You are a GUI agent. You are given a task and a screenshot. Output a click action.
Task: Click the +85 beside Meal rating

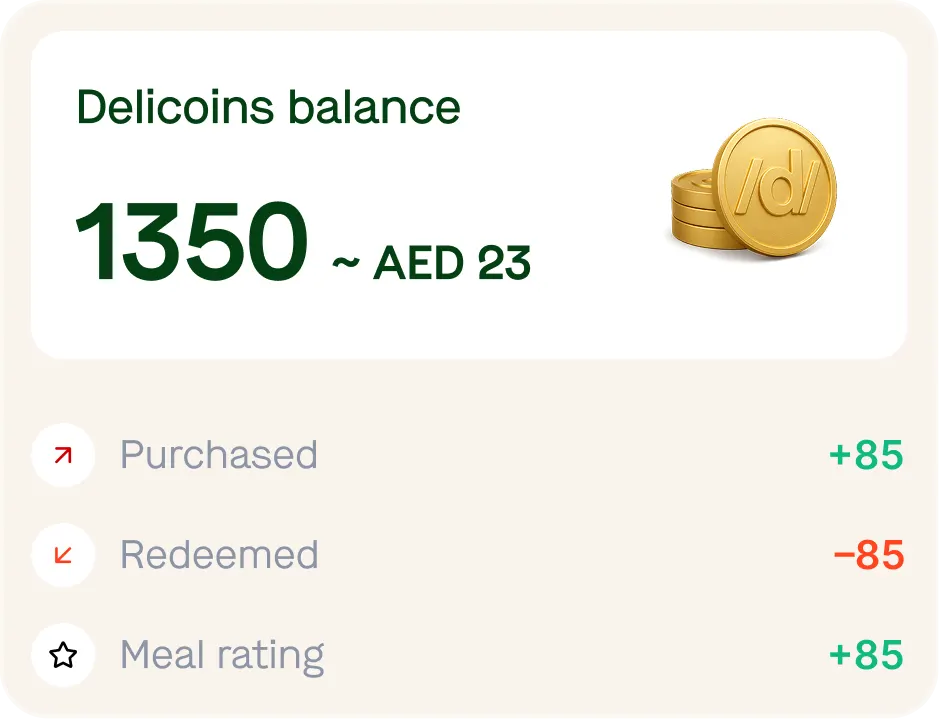867,655
